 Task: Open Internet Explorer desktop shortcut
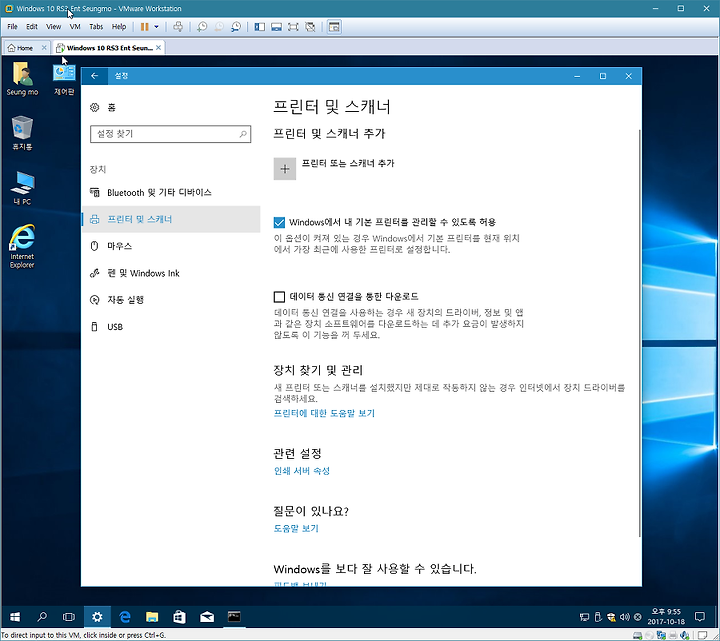[22, 247]
